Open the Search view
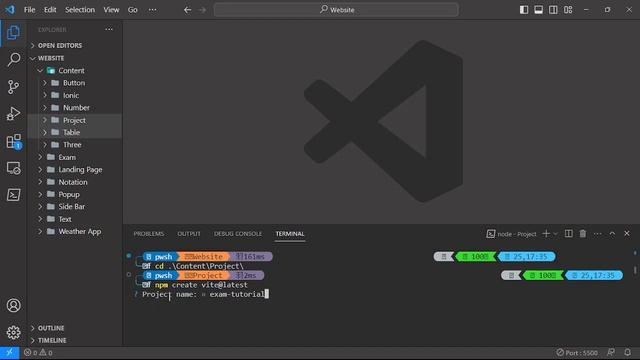Viewport: 640px width, 360px height. pos(13,60)
